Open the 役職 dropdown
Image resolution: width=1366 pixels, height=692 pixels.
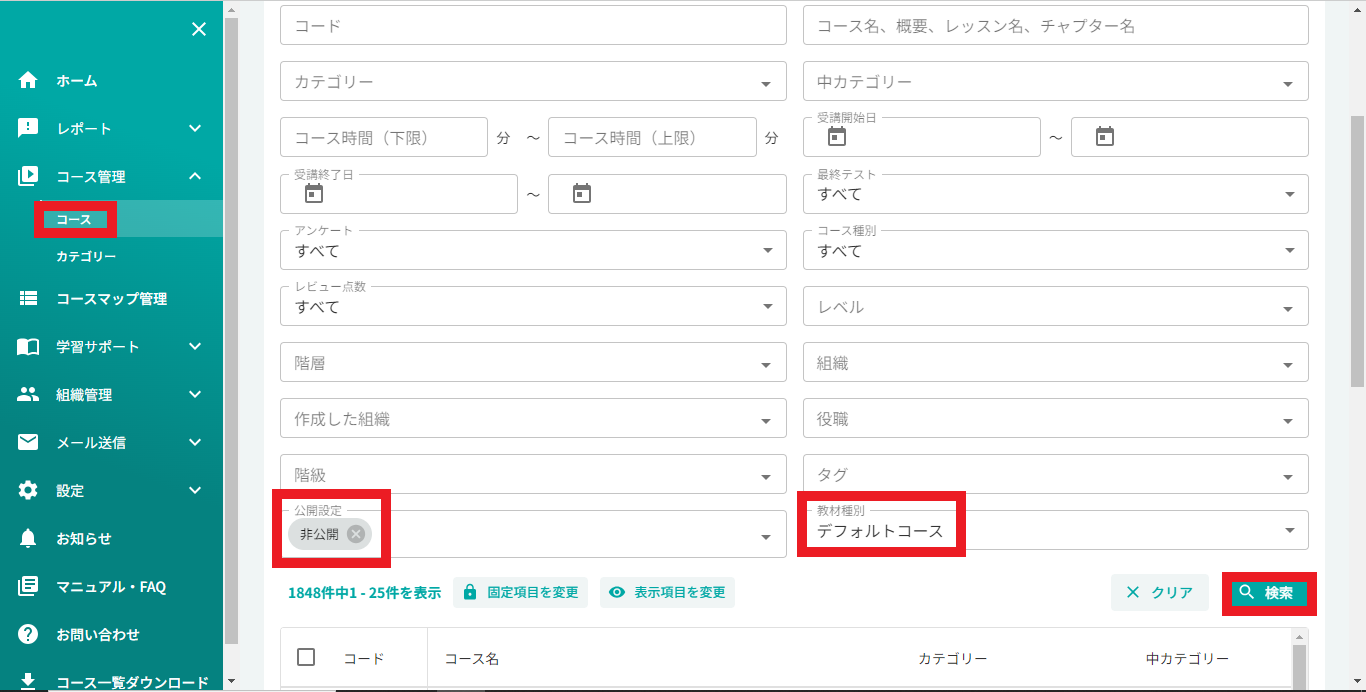coord(1056,418)
